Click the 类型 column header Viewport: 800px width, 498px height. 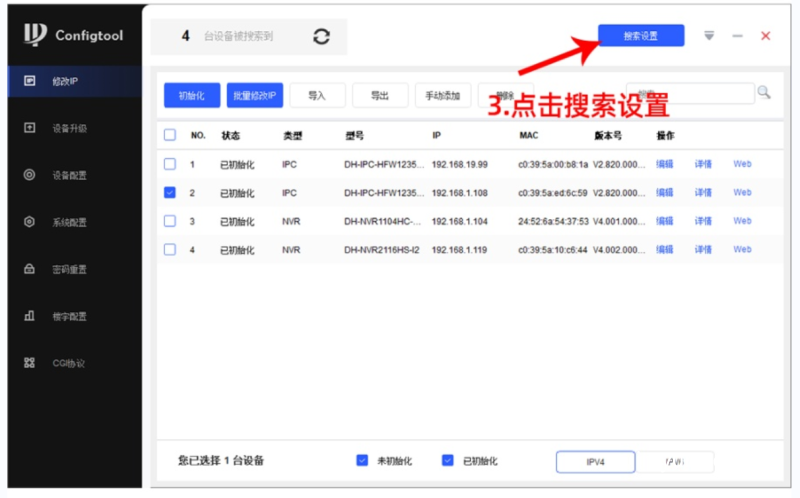coord(292,135)
